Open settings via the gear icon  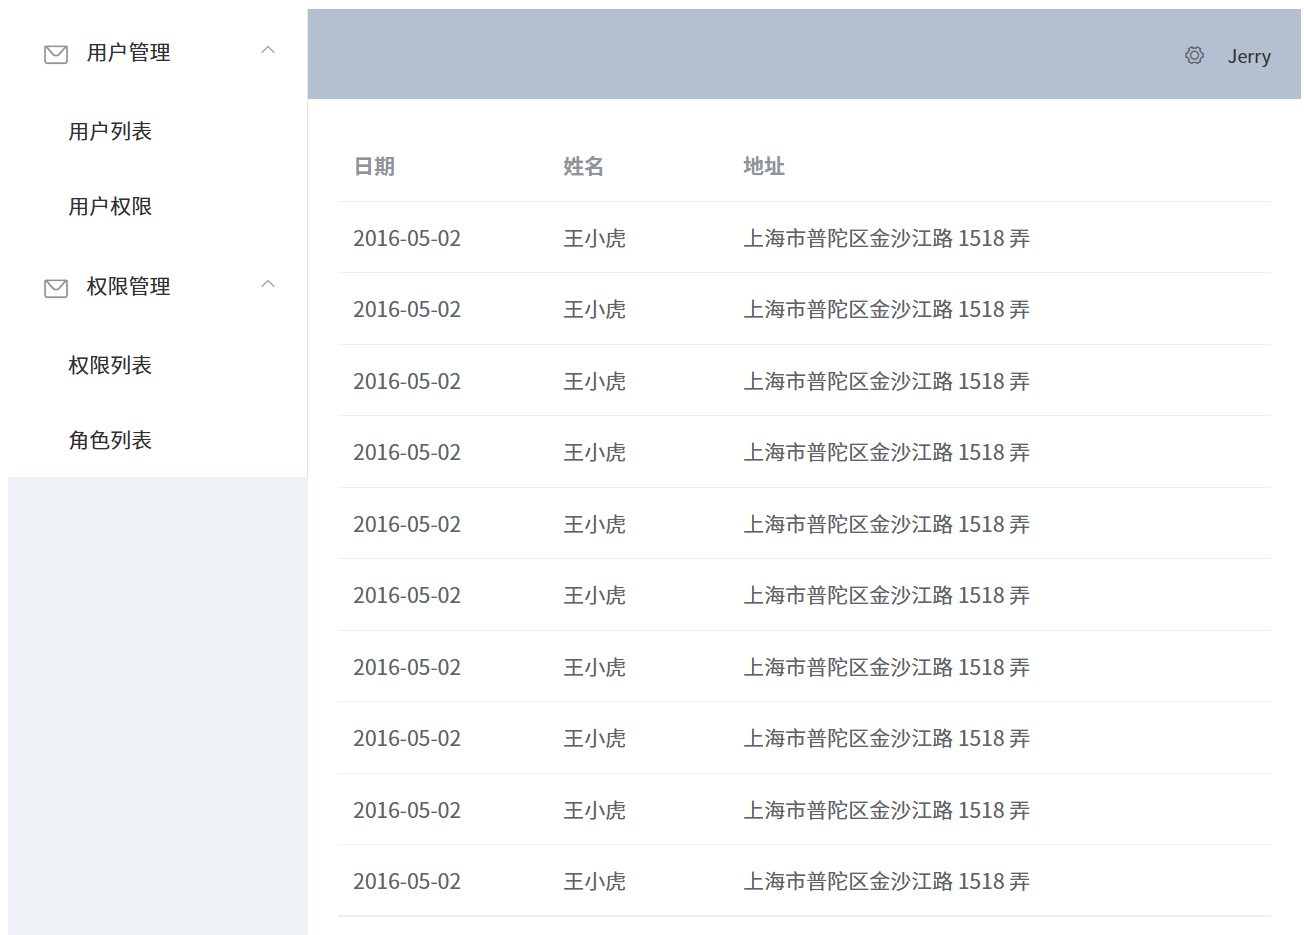tap(1194, 56)
